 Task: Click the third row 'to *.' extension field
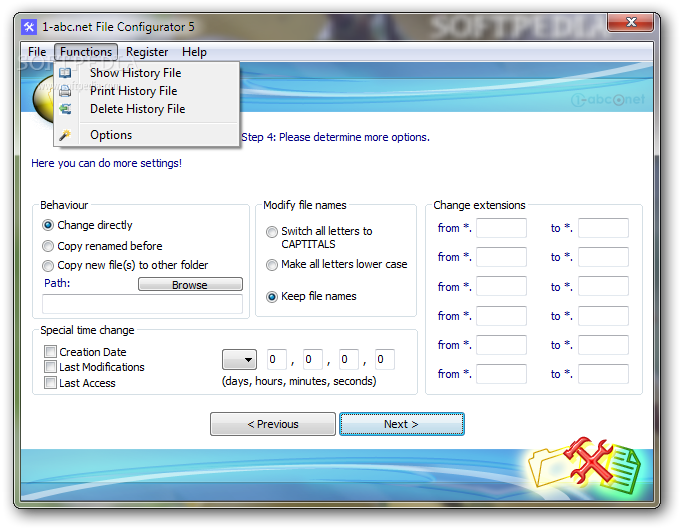coord(603,287)
